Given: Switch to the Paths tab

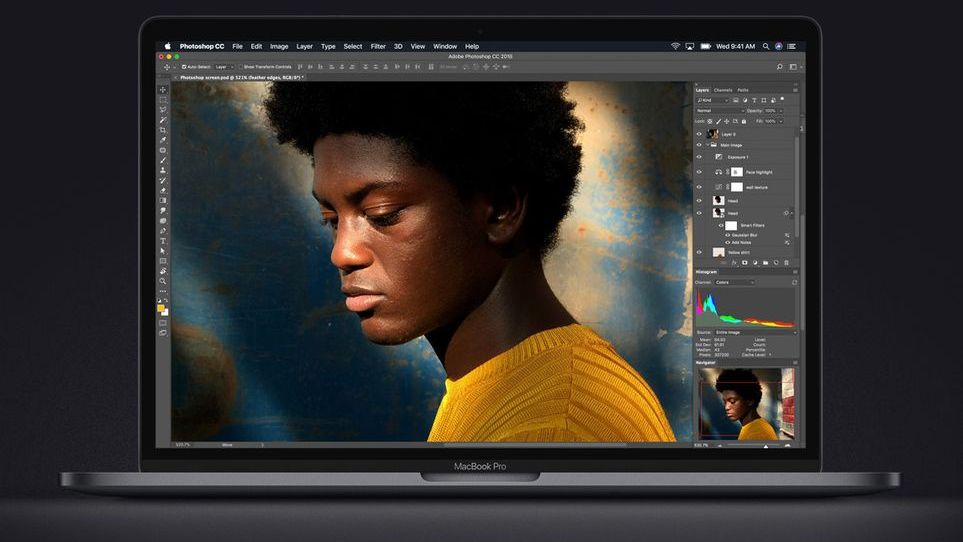Looking at the screenshot, I should pos(743,90).
